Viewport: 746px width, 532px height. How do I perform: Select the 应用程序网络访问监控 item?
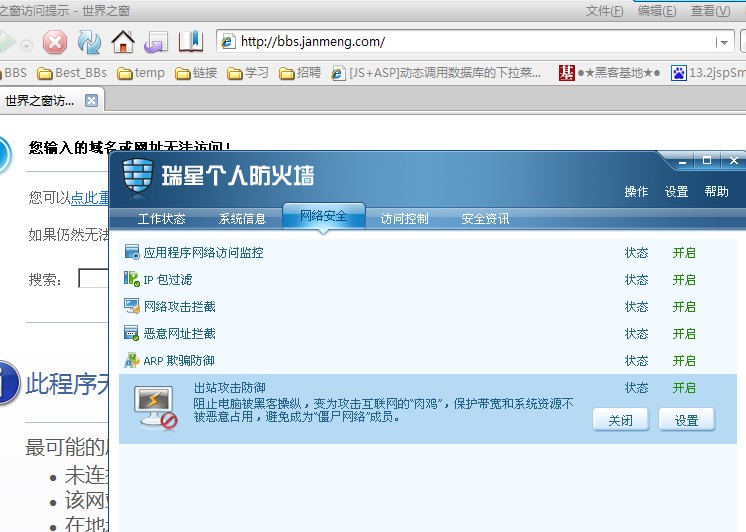point(203,252)
